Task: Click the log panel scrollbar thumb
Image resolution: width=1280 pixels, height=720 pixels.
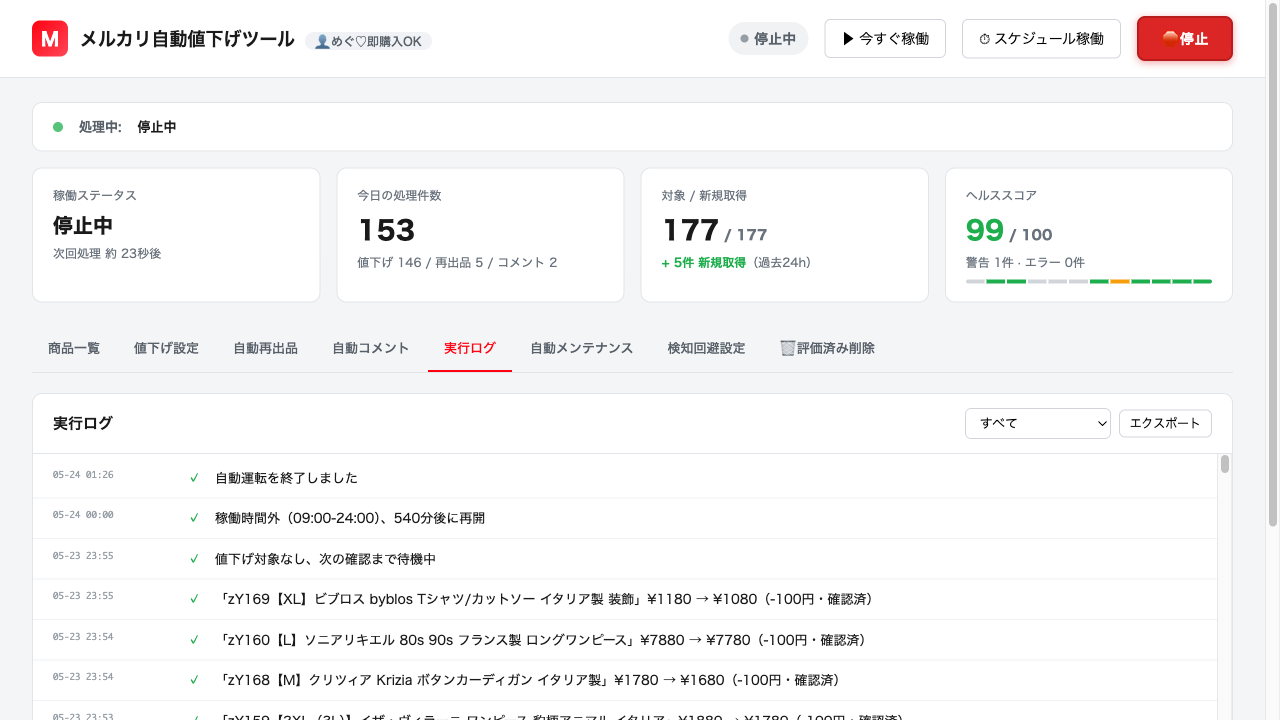Action: [1225, 464]
